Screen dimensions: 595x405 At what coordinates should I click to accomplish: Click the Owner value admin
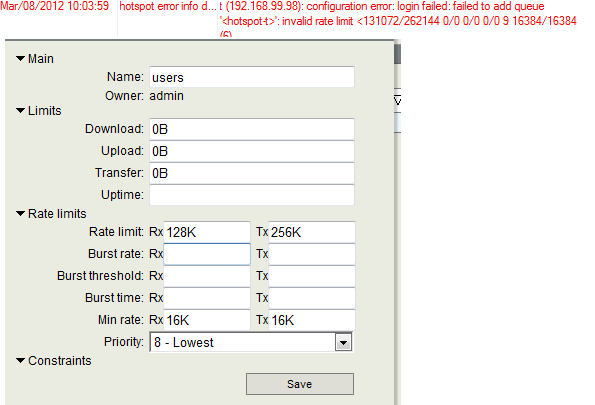[x=167, y=96]
